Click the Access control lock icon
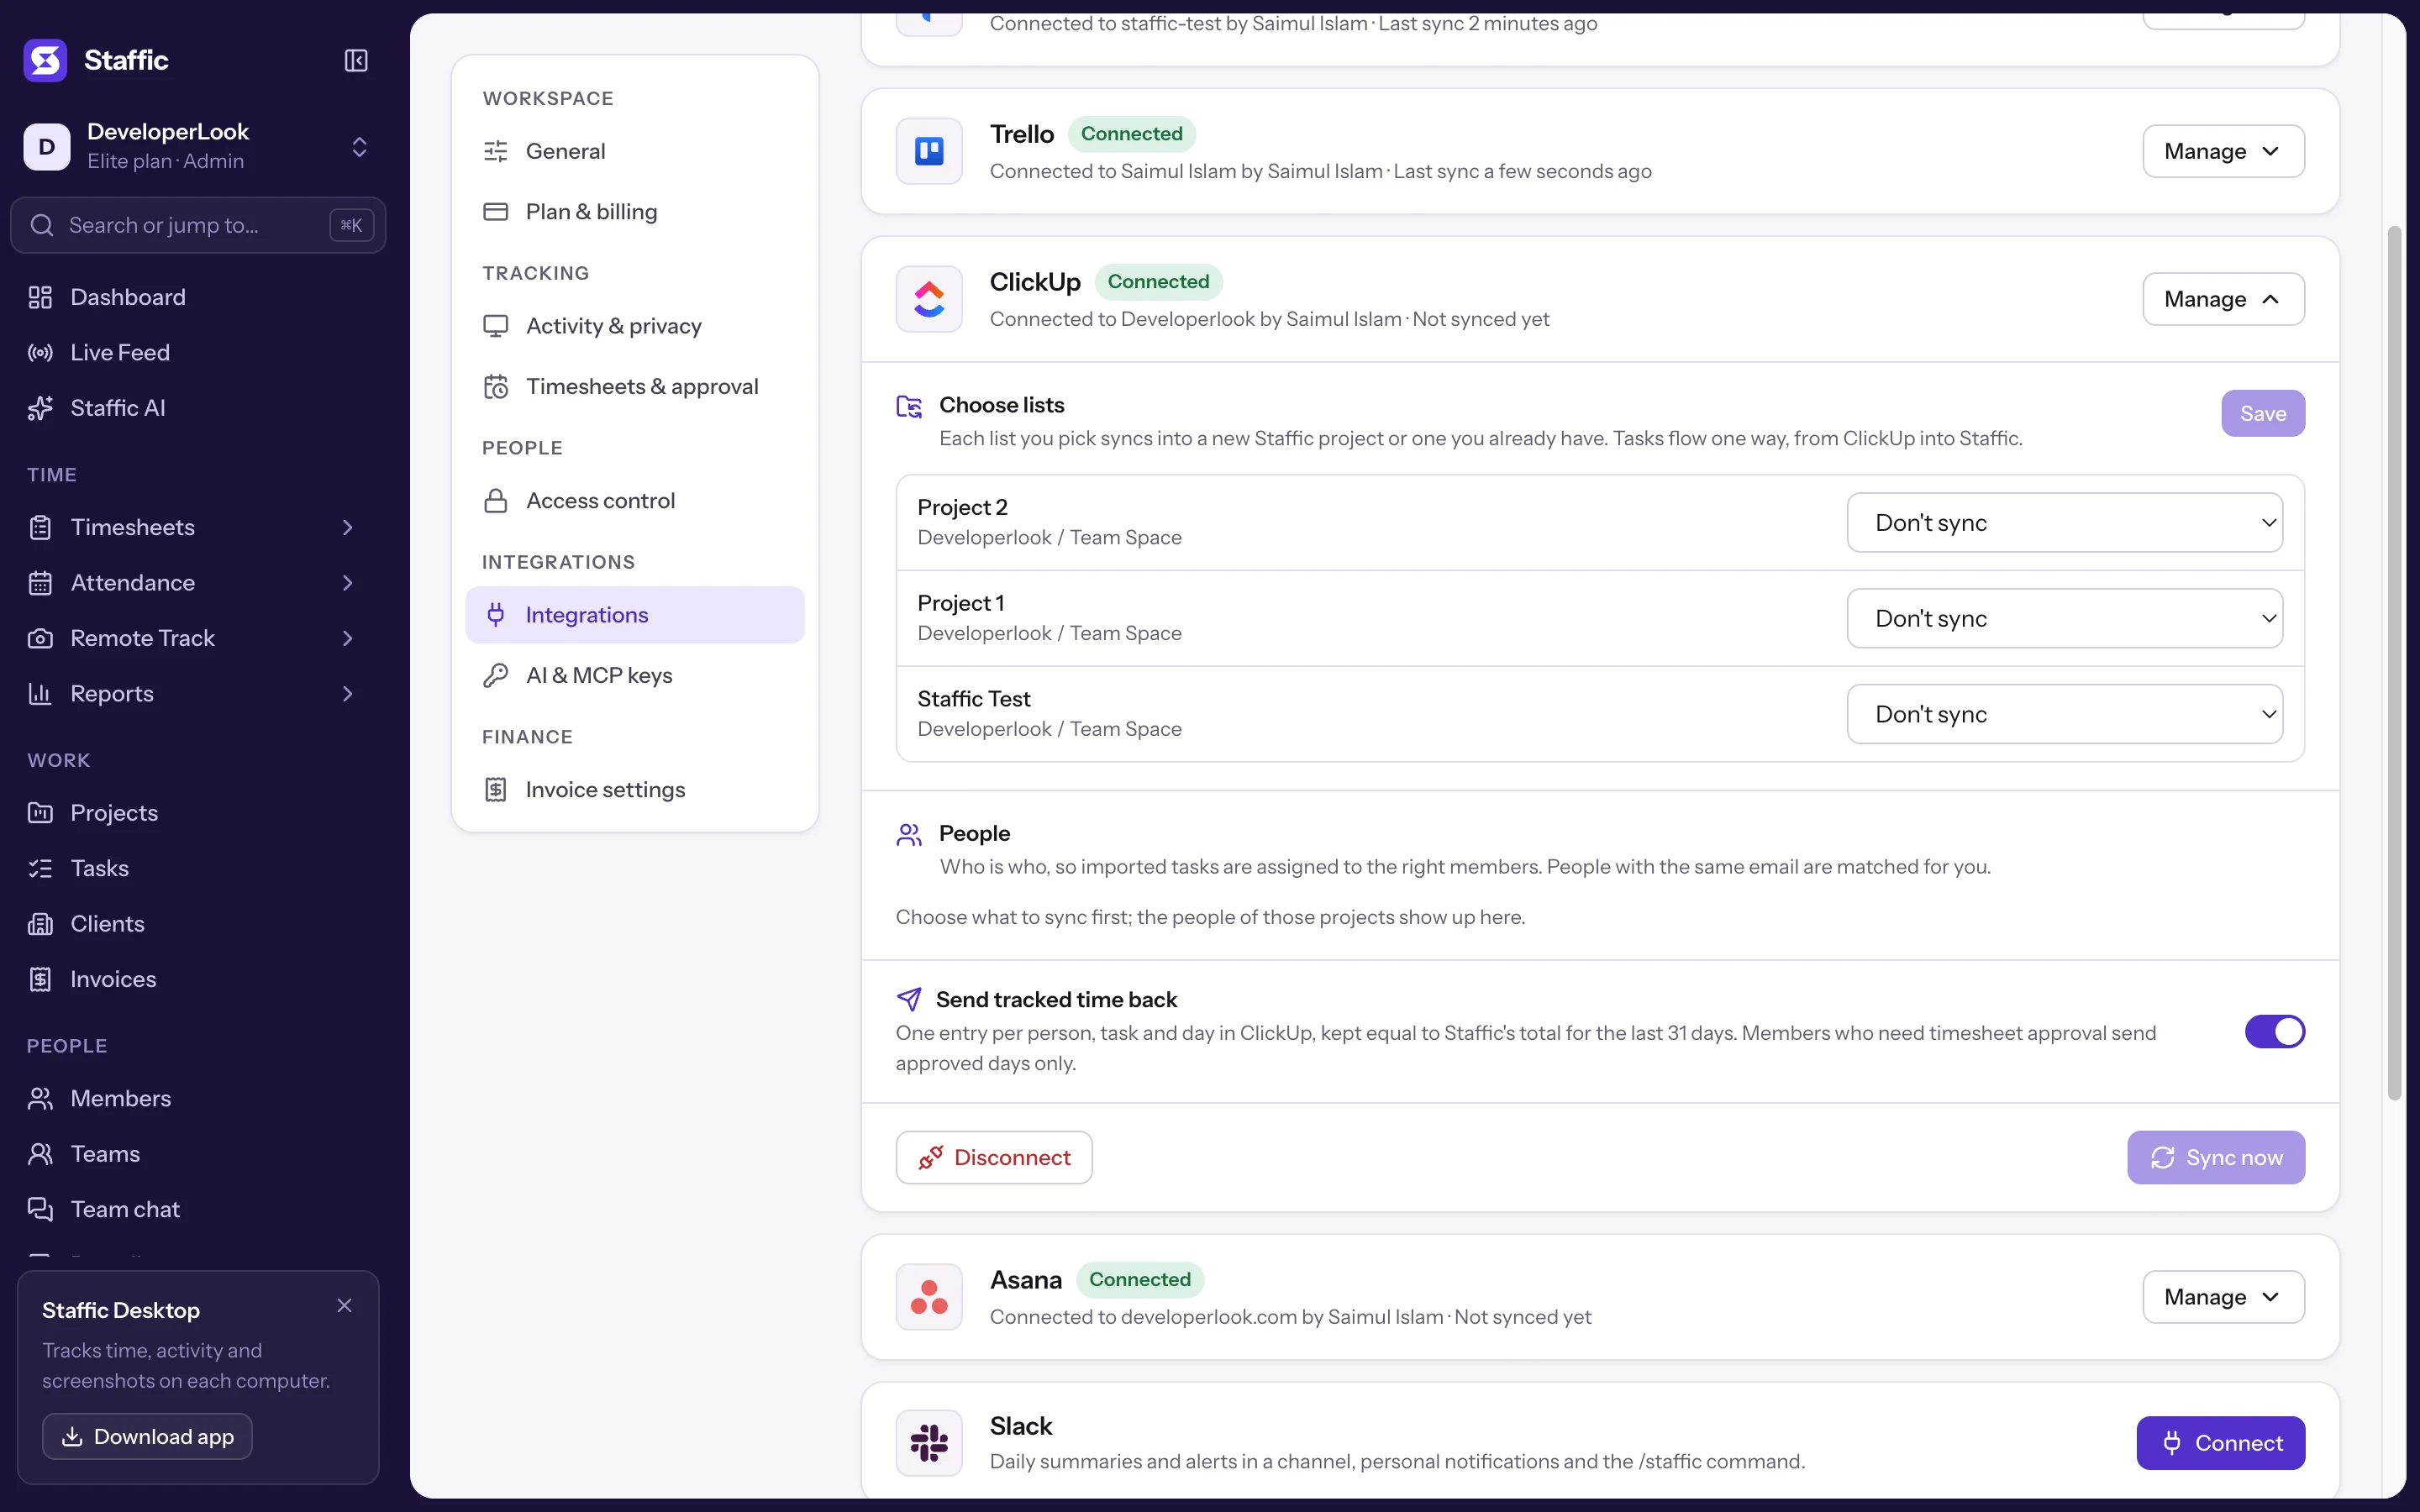 [496, 501]
